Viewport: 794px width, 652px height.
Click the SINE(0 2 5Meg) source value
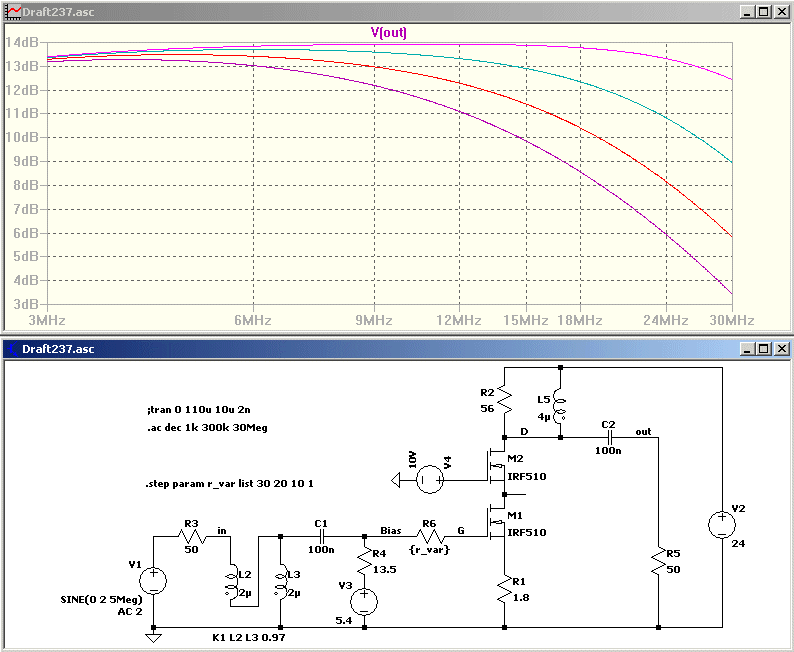[x=101, y=599]
